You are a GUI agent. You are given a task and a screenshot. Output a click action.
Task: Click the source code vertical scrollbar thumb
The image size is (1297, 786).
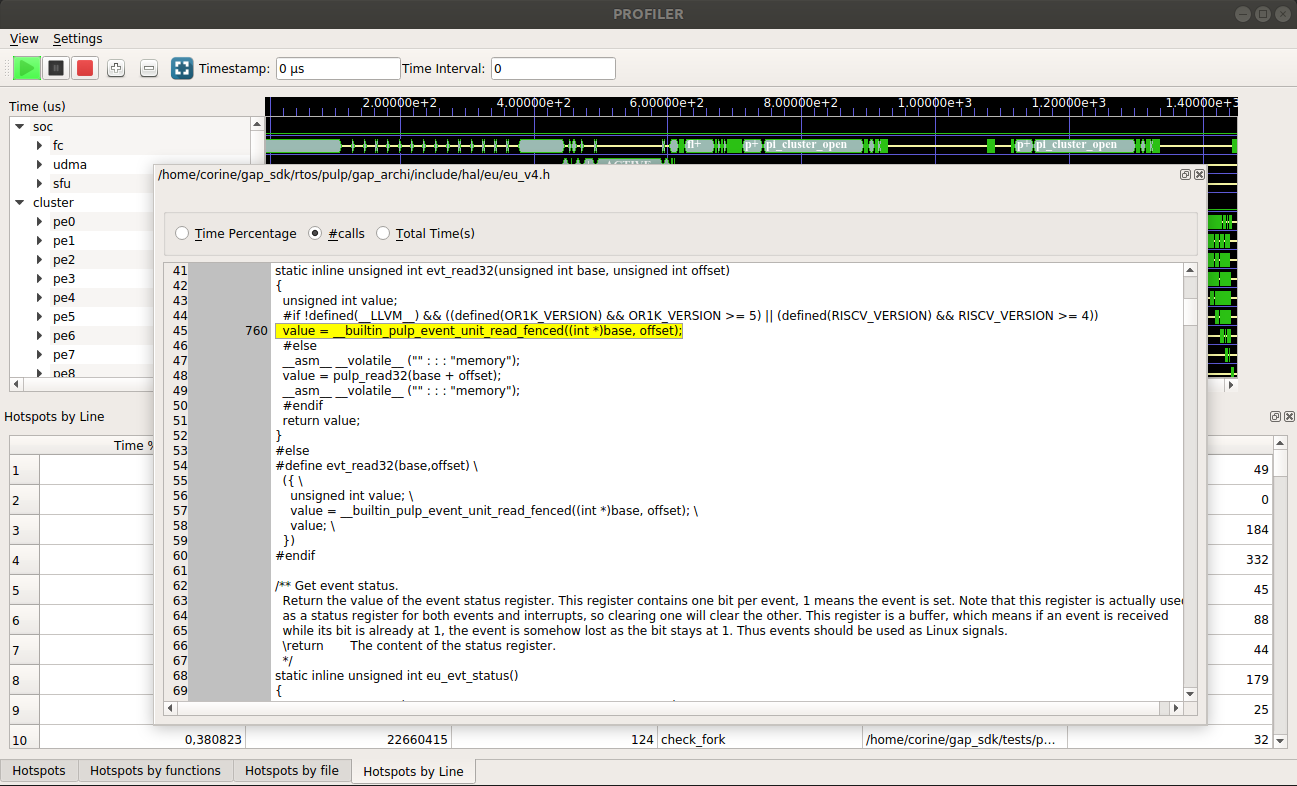[1190, 312]
